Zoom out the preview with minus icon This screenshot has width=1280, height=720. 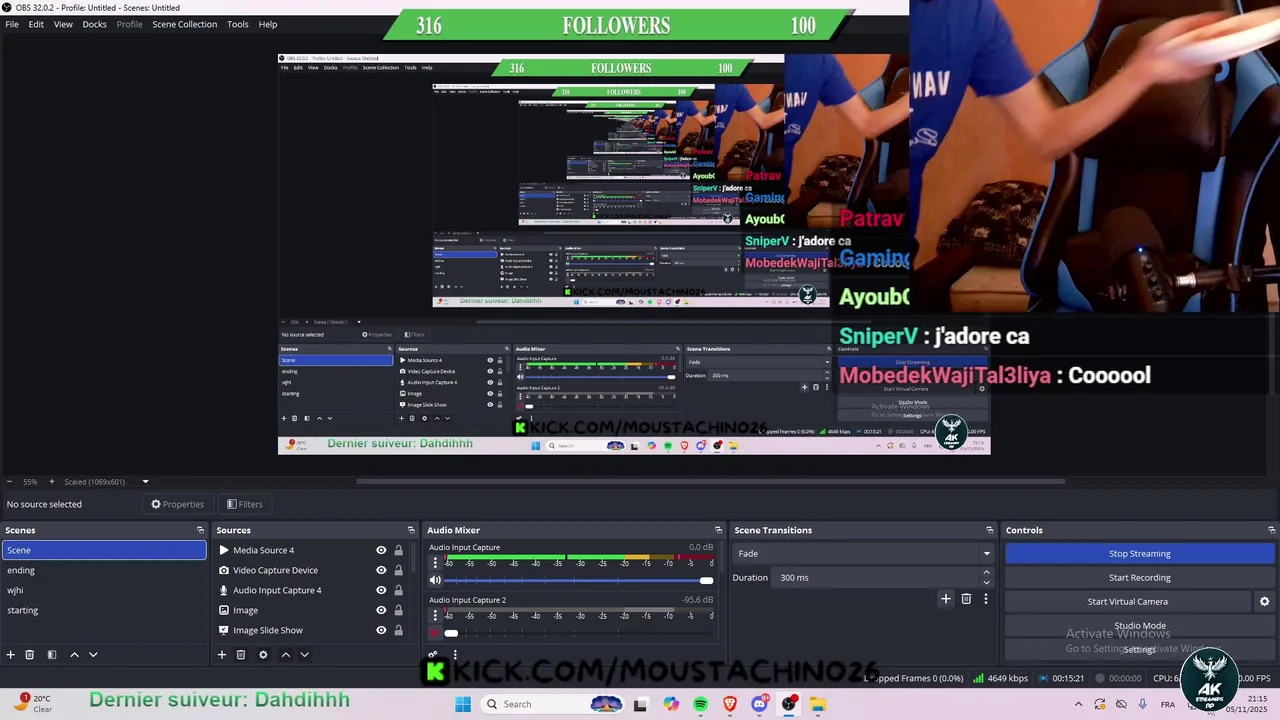(x=9, y=482)
